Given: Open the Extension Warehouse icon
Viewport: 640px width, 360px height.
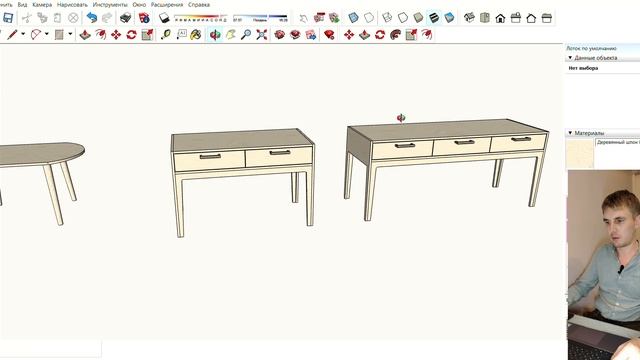Looking at the screenshot, I should [295, 35].
